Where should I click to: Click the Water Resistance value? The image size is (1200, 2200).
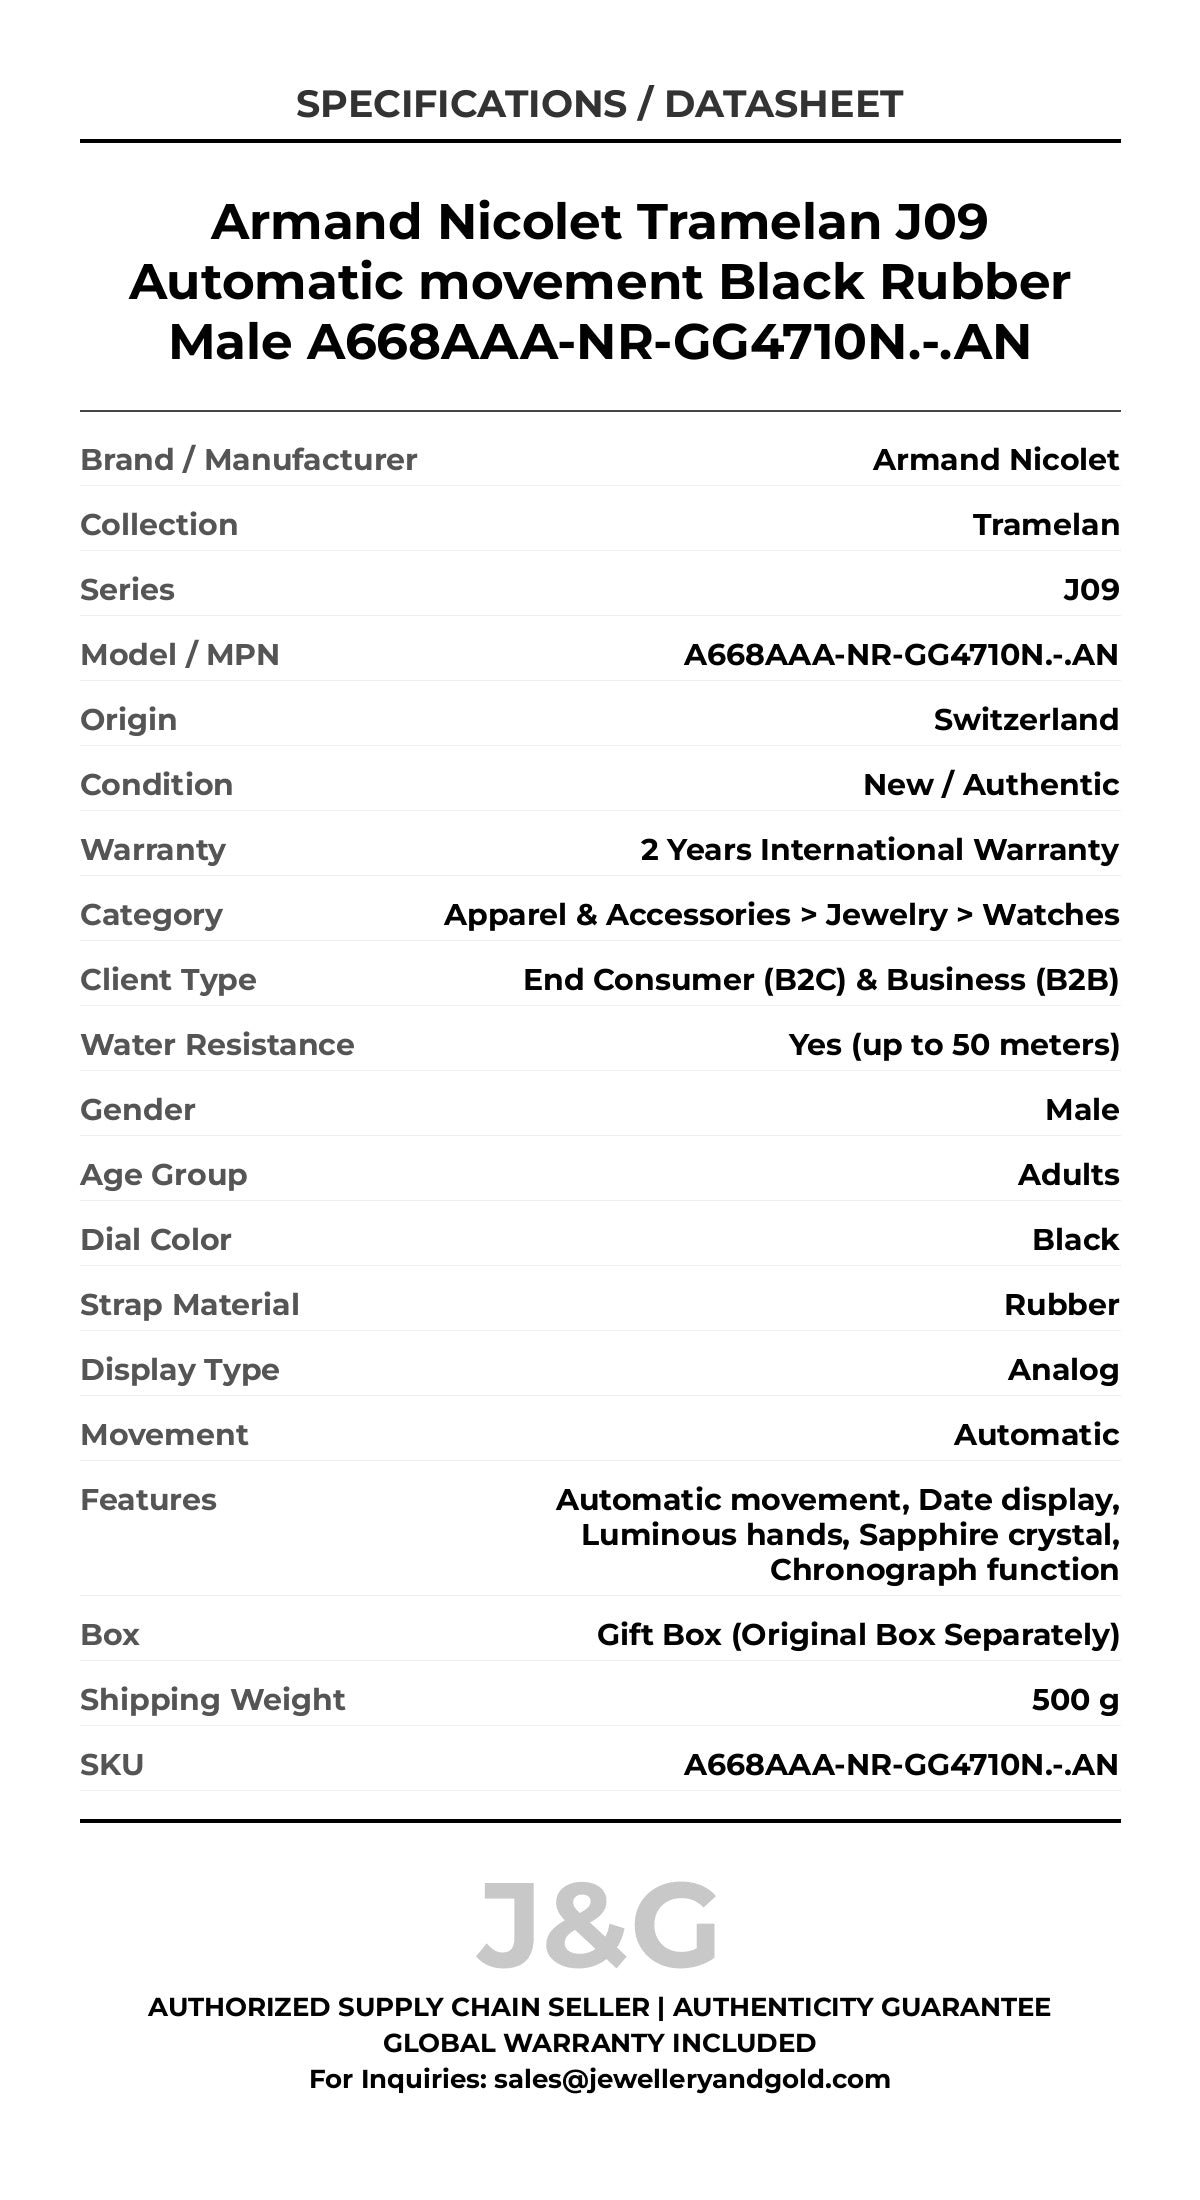(x=953, y=1045)
